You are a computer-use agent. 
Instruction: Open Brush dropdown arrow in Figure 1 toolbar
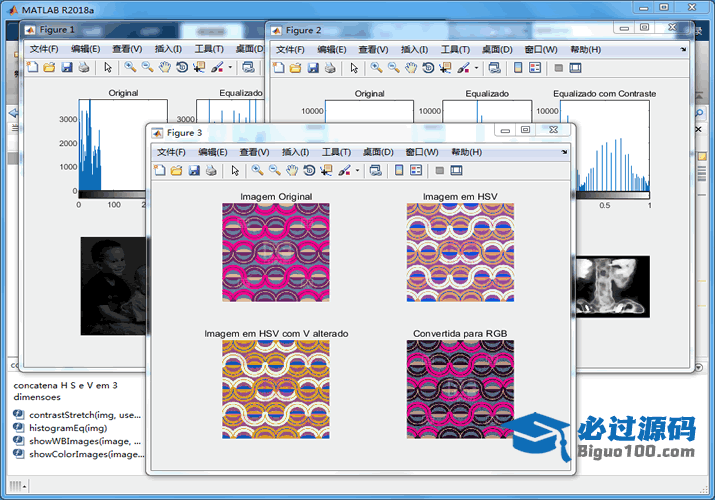(x=231, y=68)
